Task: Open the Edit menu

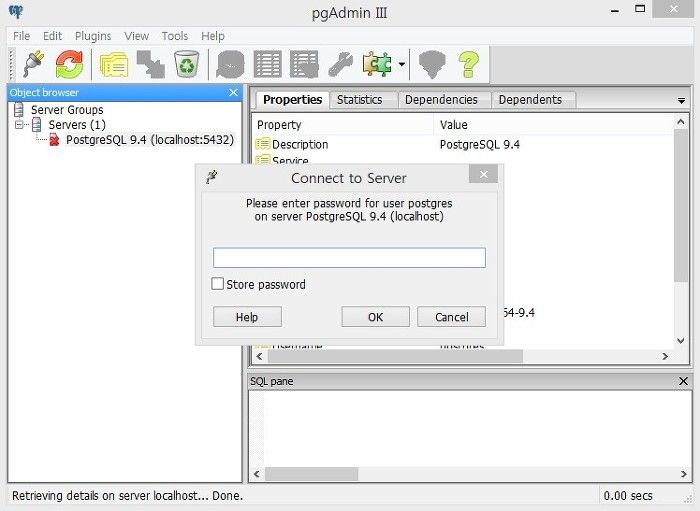Action: [52, 36]
